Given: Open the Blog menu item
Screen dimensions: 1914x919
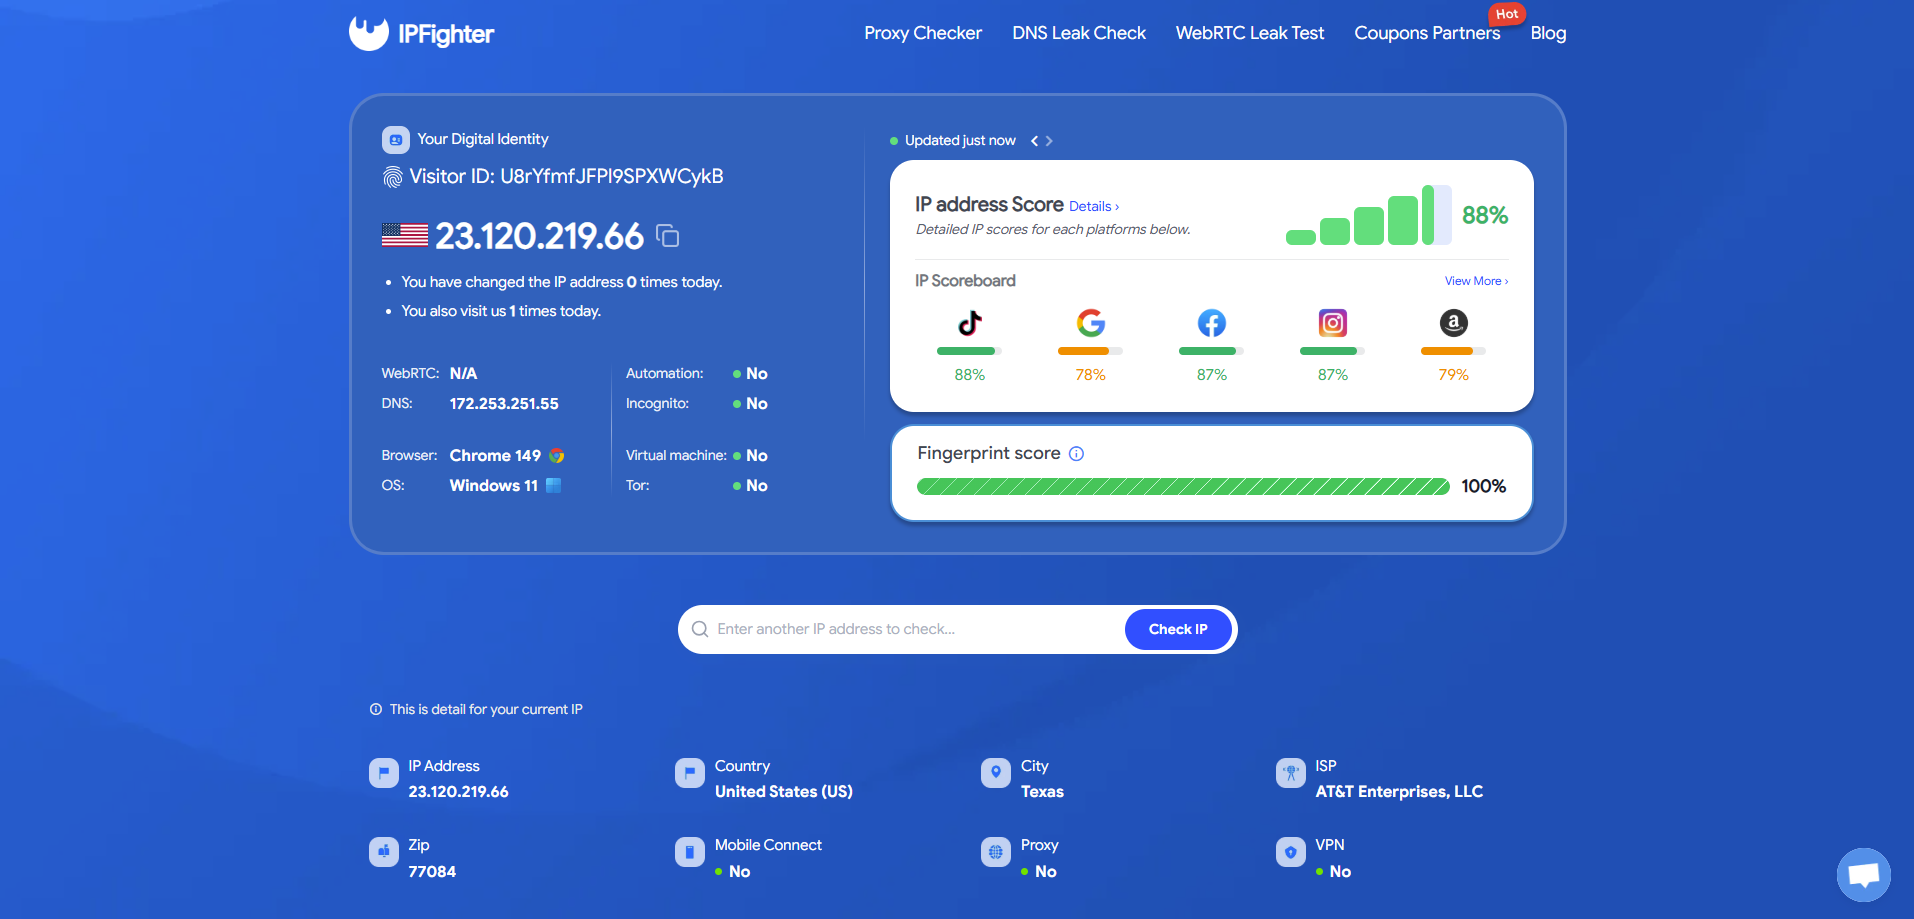Looking at the screenshot, I should [x=1548, y=33].
